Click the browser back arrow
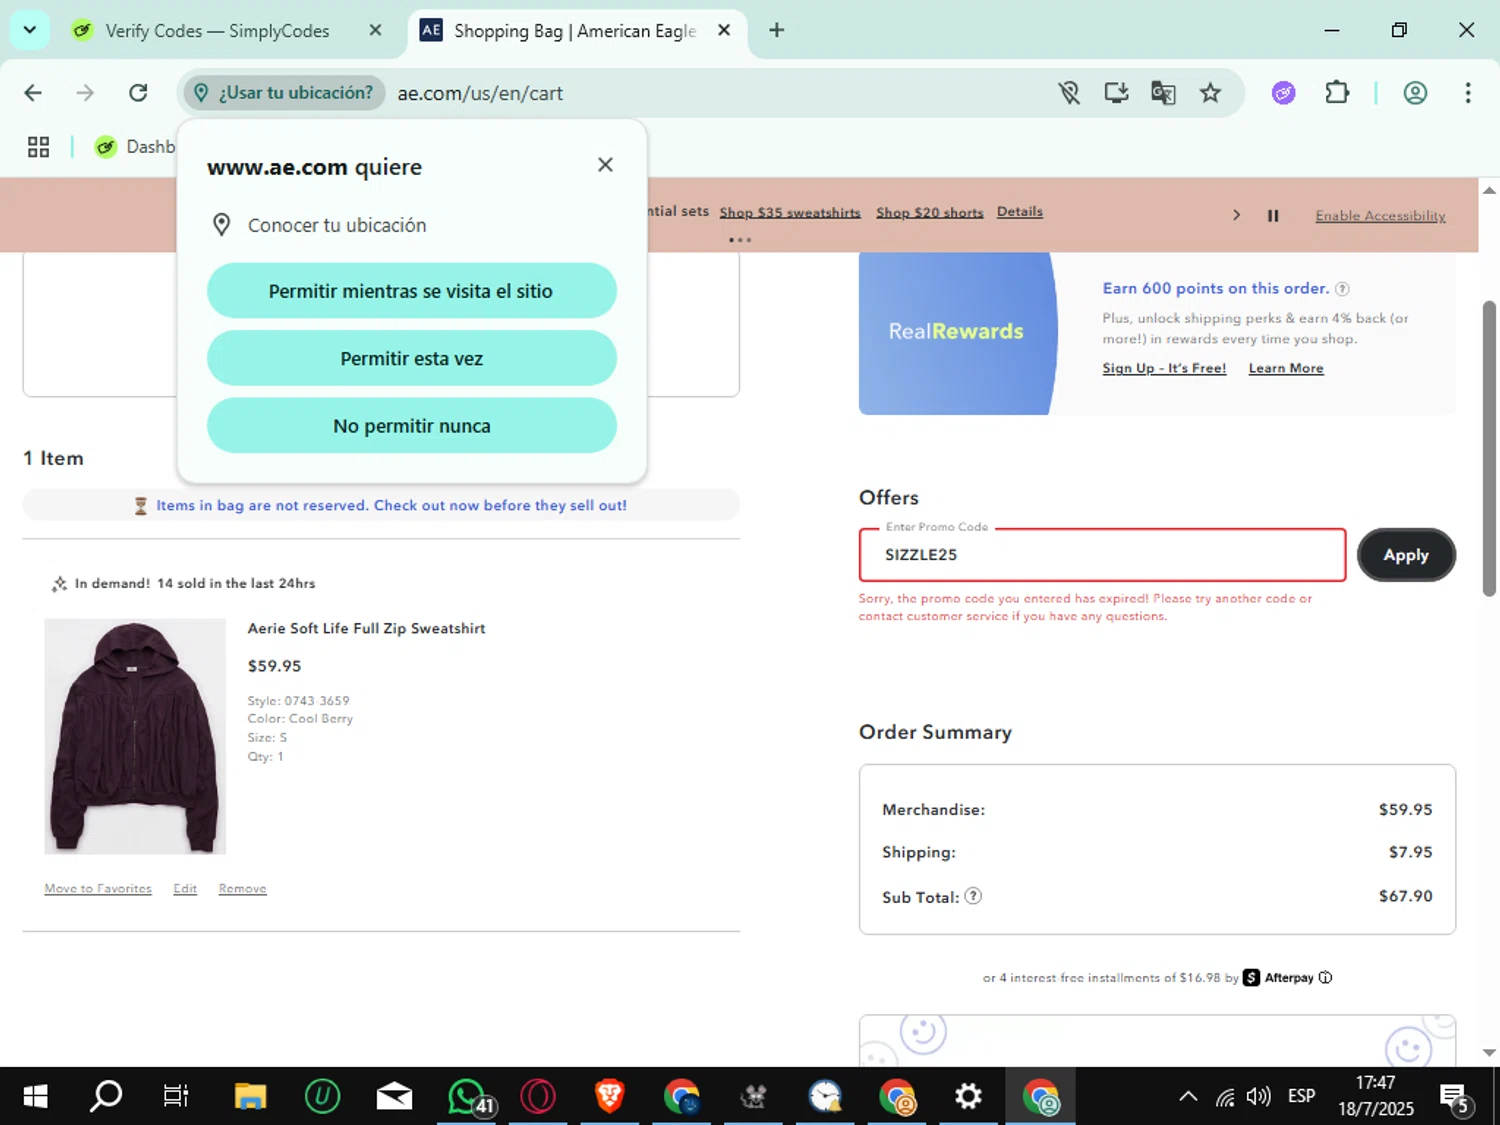Screen dimensions: 1500x1125 pos(33,93)
